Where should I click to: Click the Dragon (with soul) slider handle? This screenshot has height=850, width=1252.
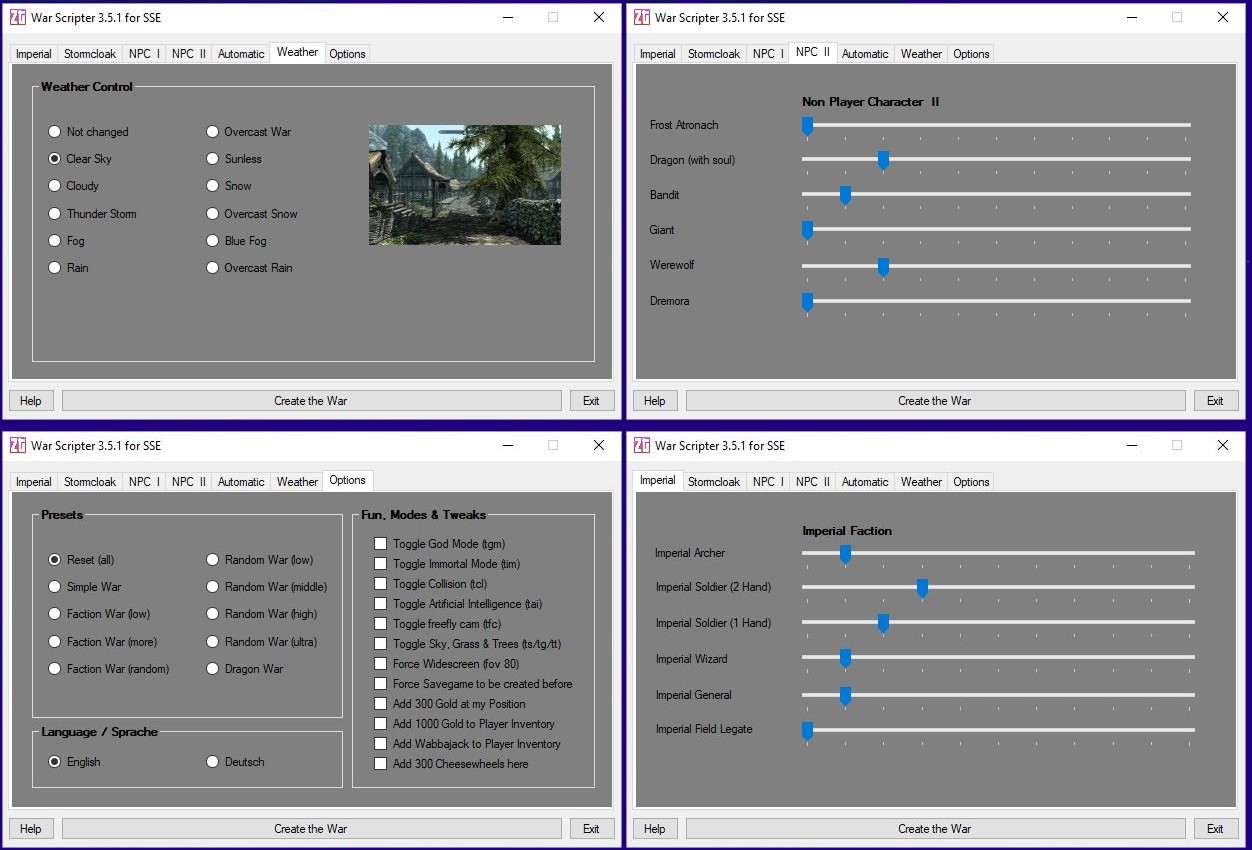point(883,159)
